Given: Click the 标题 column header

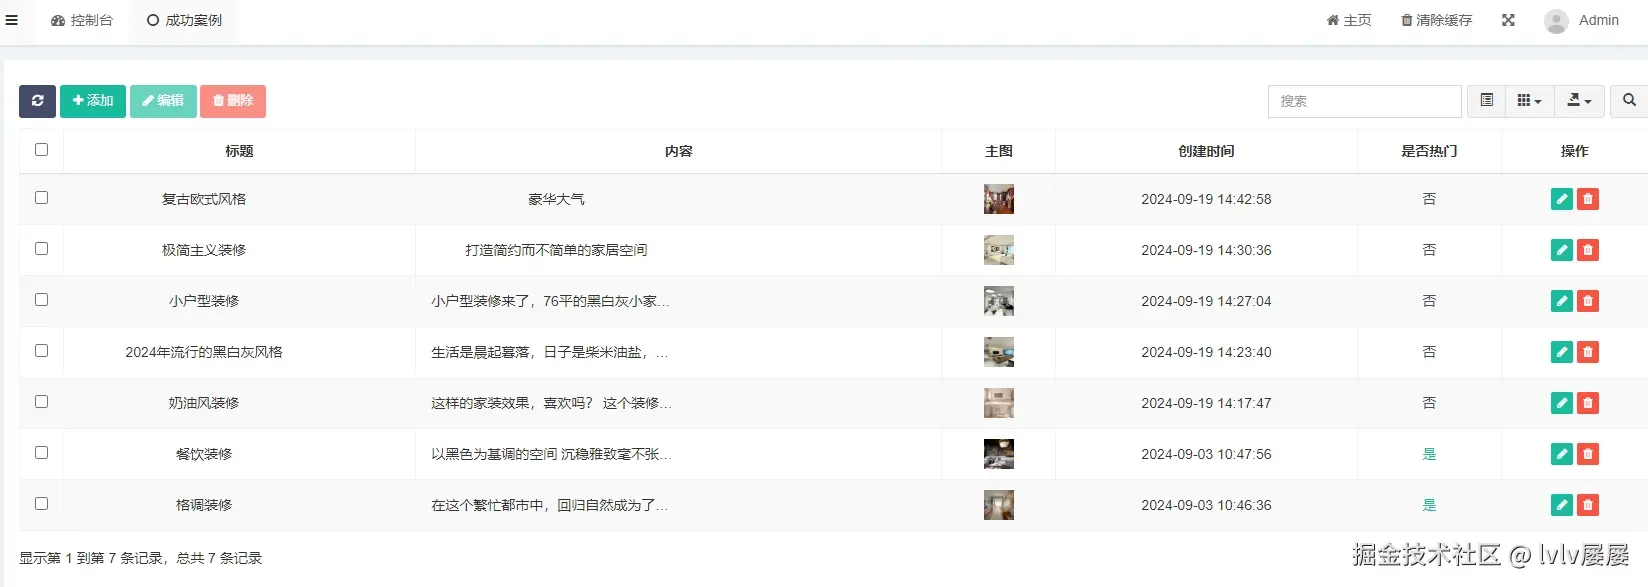Looking at the screenshot, I should point(239,151).
